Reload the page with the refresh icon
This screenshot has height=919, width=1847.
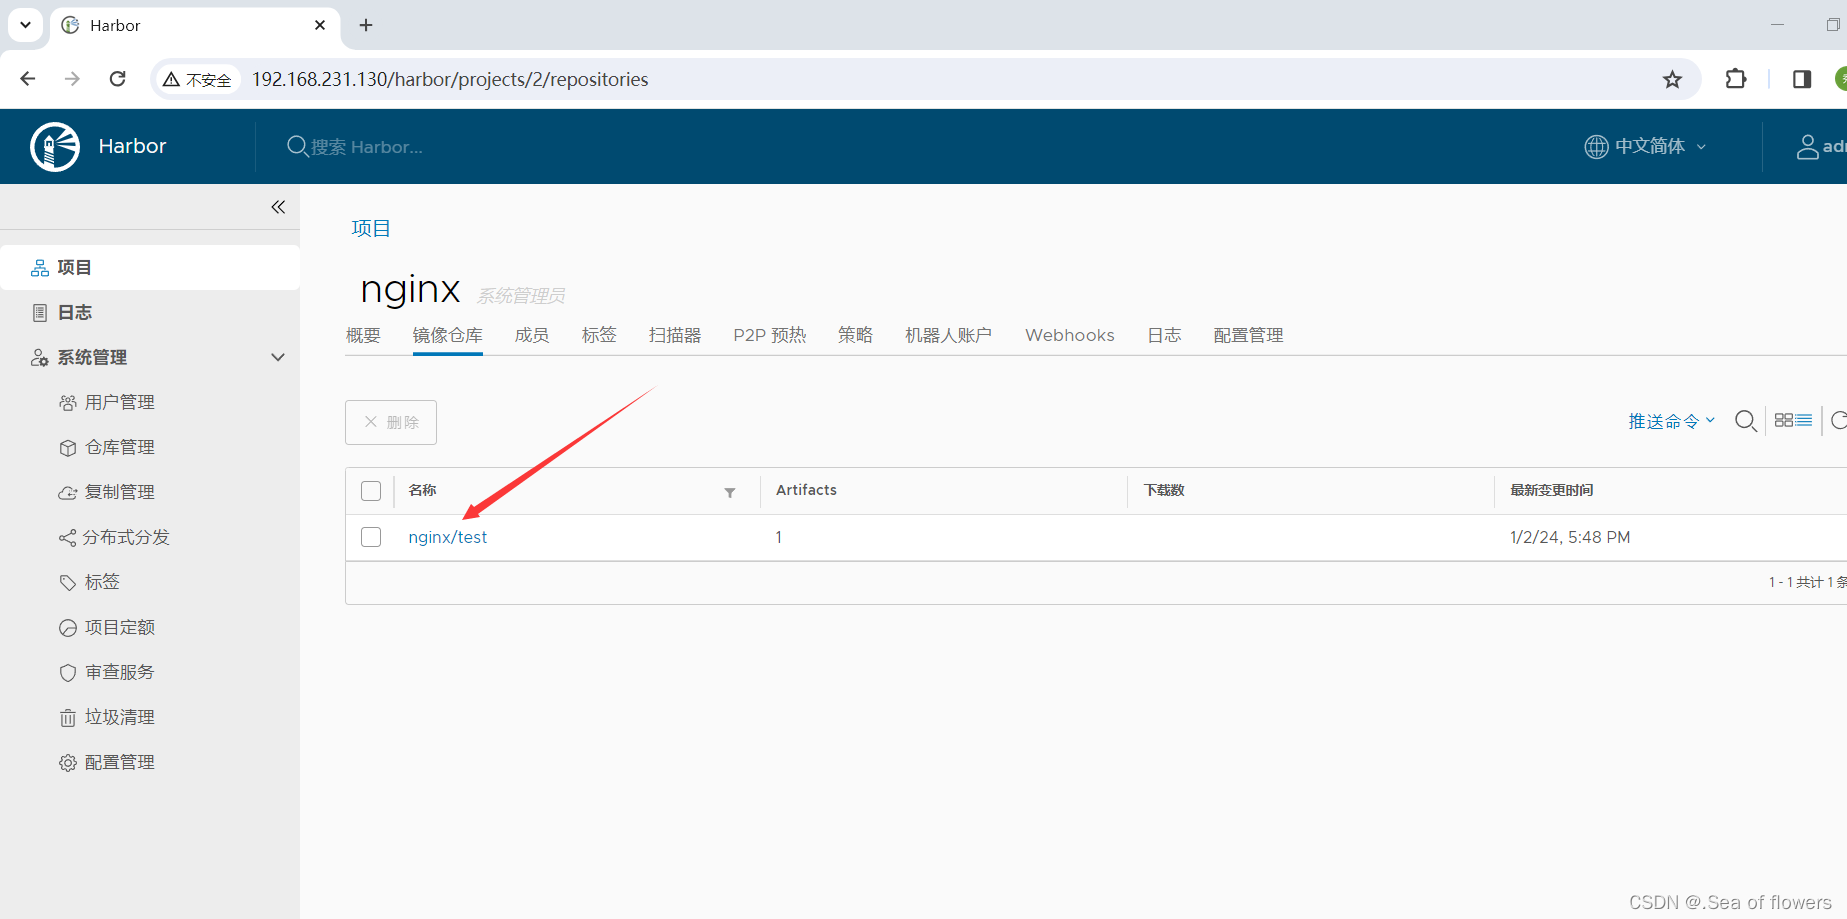point(117,79)
